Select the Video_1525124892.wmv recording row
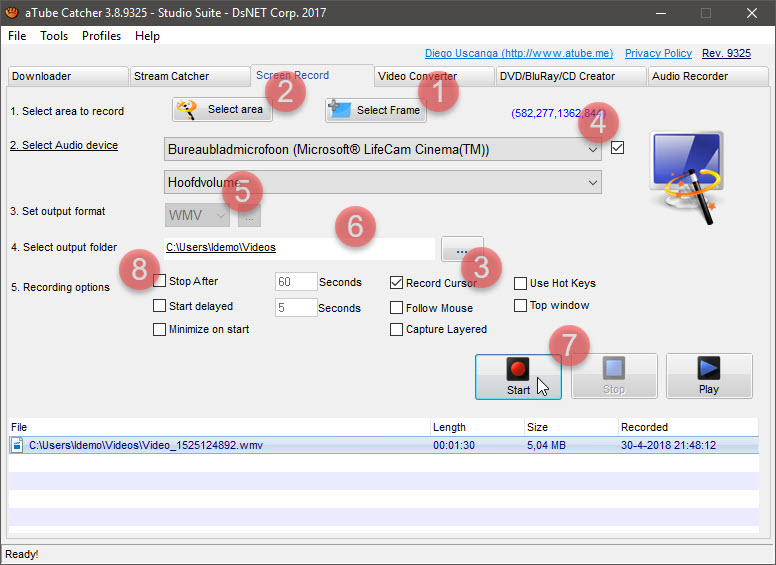Image resolution: width=776 pixels, height=565 pixels. click(x=384, y=445)
